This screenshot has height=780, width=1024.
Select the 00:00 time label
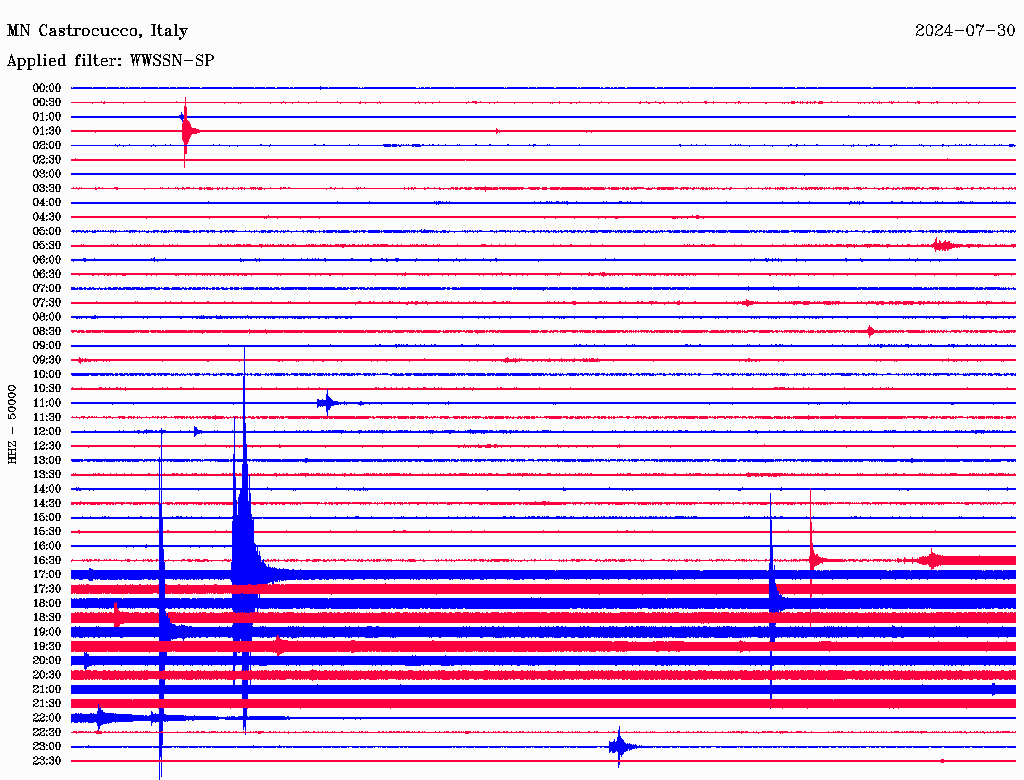point(46,88)
